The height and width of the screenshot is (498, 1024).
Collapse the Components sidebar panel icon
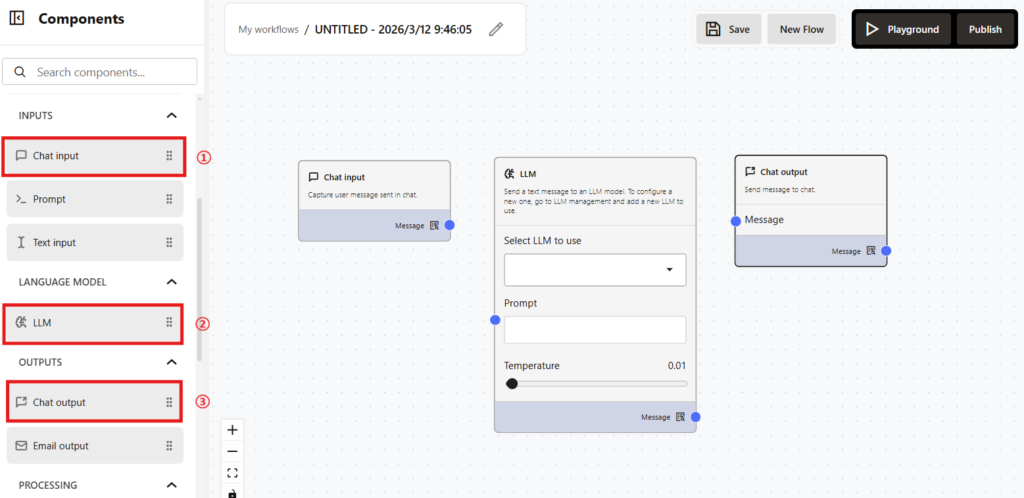coord(17,19)
